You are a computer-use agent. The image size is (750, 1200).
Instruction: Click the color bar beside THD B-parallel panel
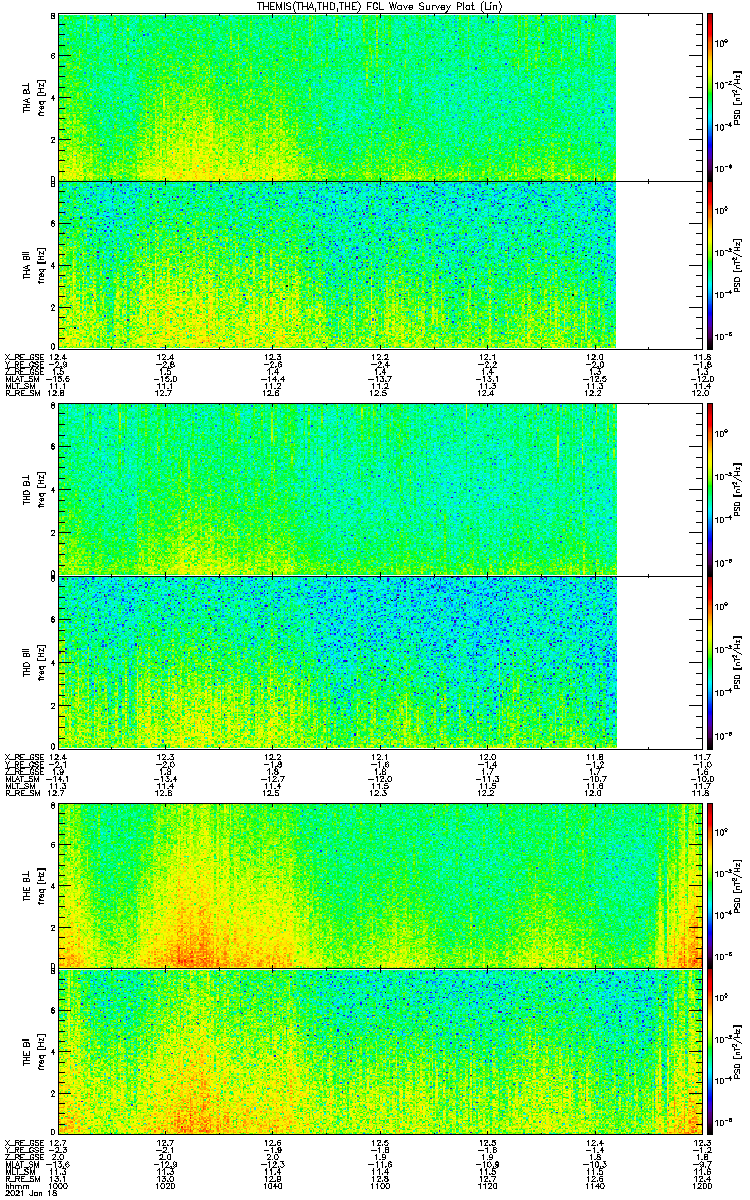(709, 662)
